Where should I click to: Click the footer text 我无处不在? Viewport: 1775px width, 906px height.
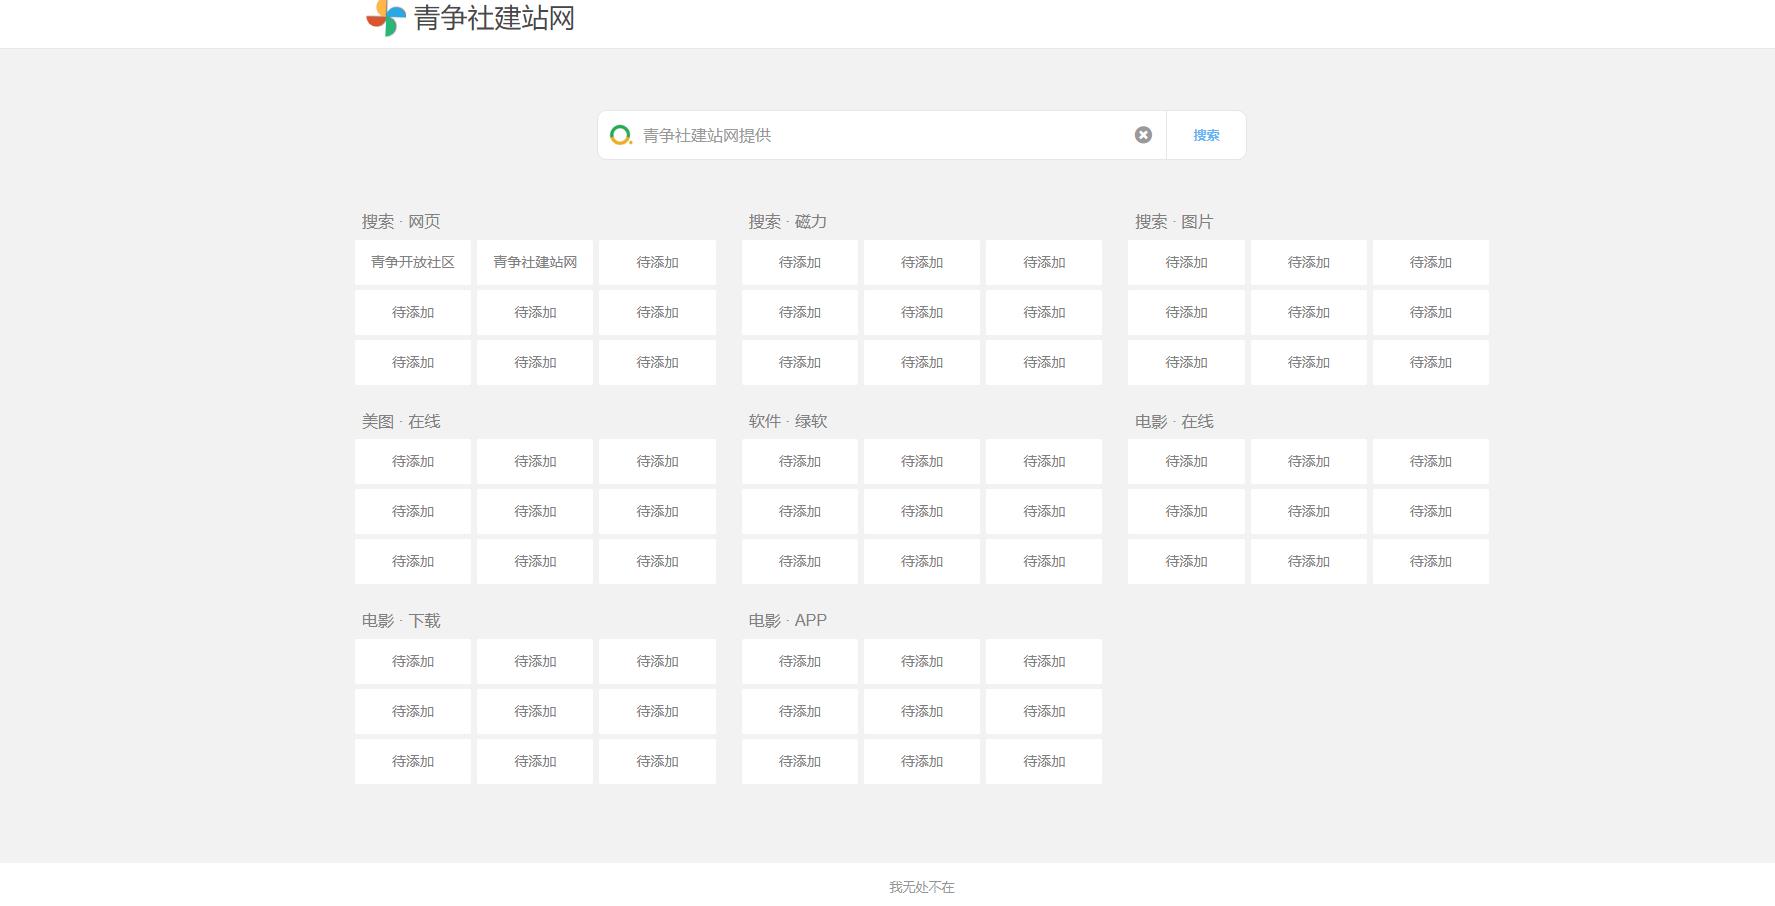pyautogui.click(x=922, y=887)
